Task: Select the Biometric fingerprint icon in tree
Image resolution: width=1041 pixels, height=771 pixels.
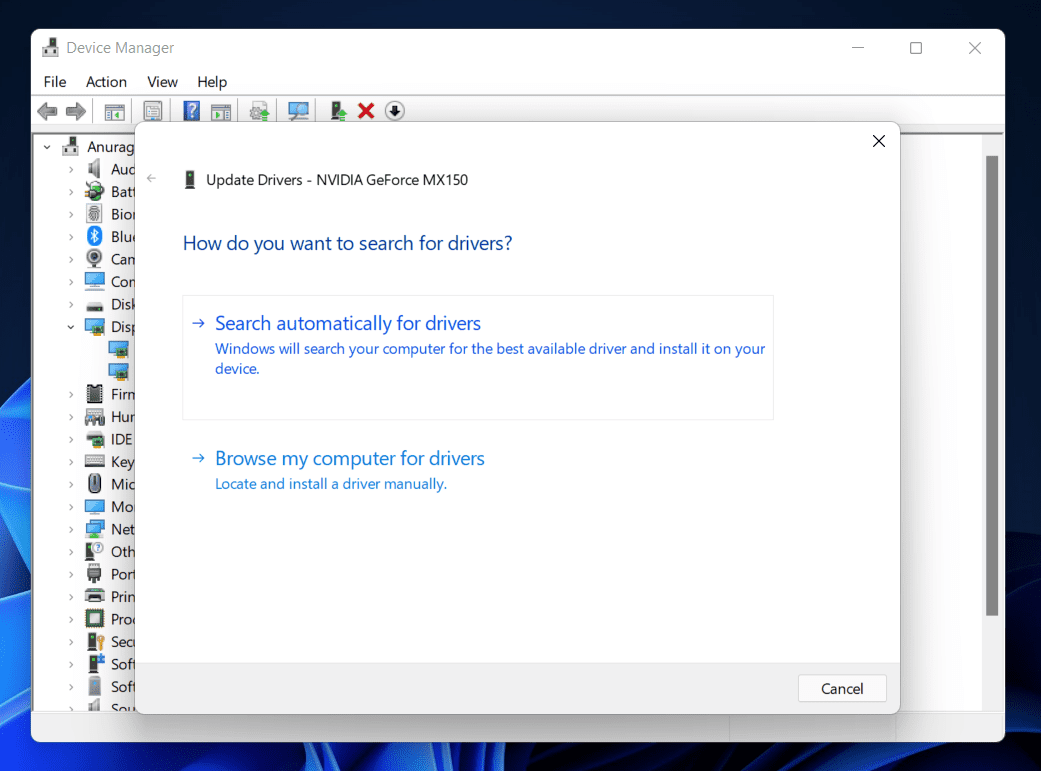Action: pos(94,214)
